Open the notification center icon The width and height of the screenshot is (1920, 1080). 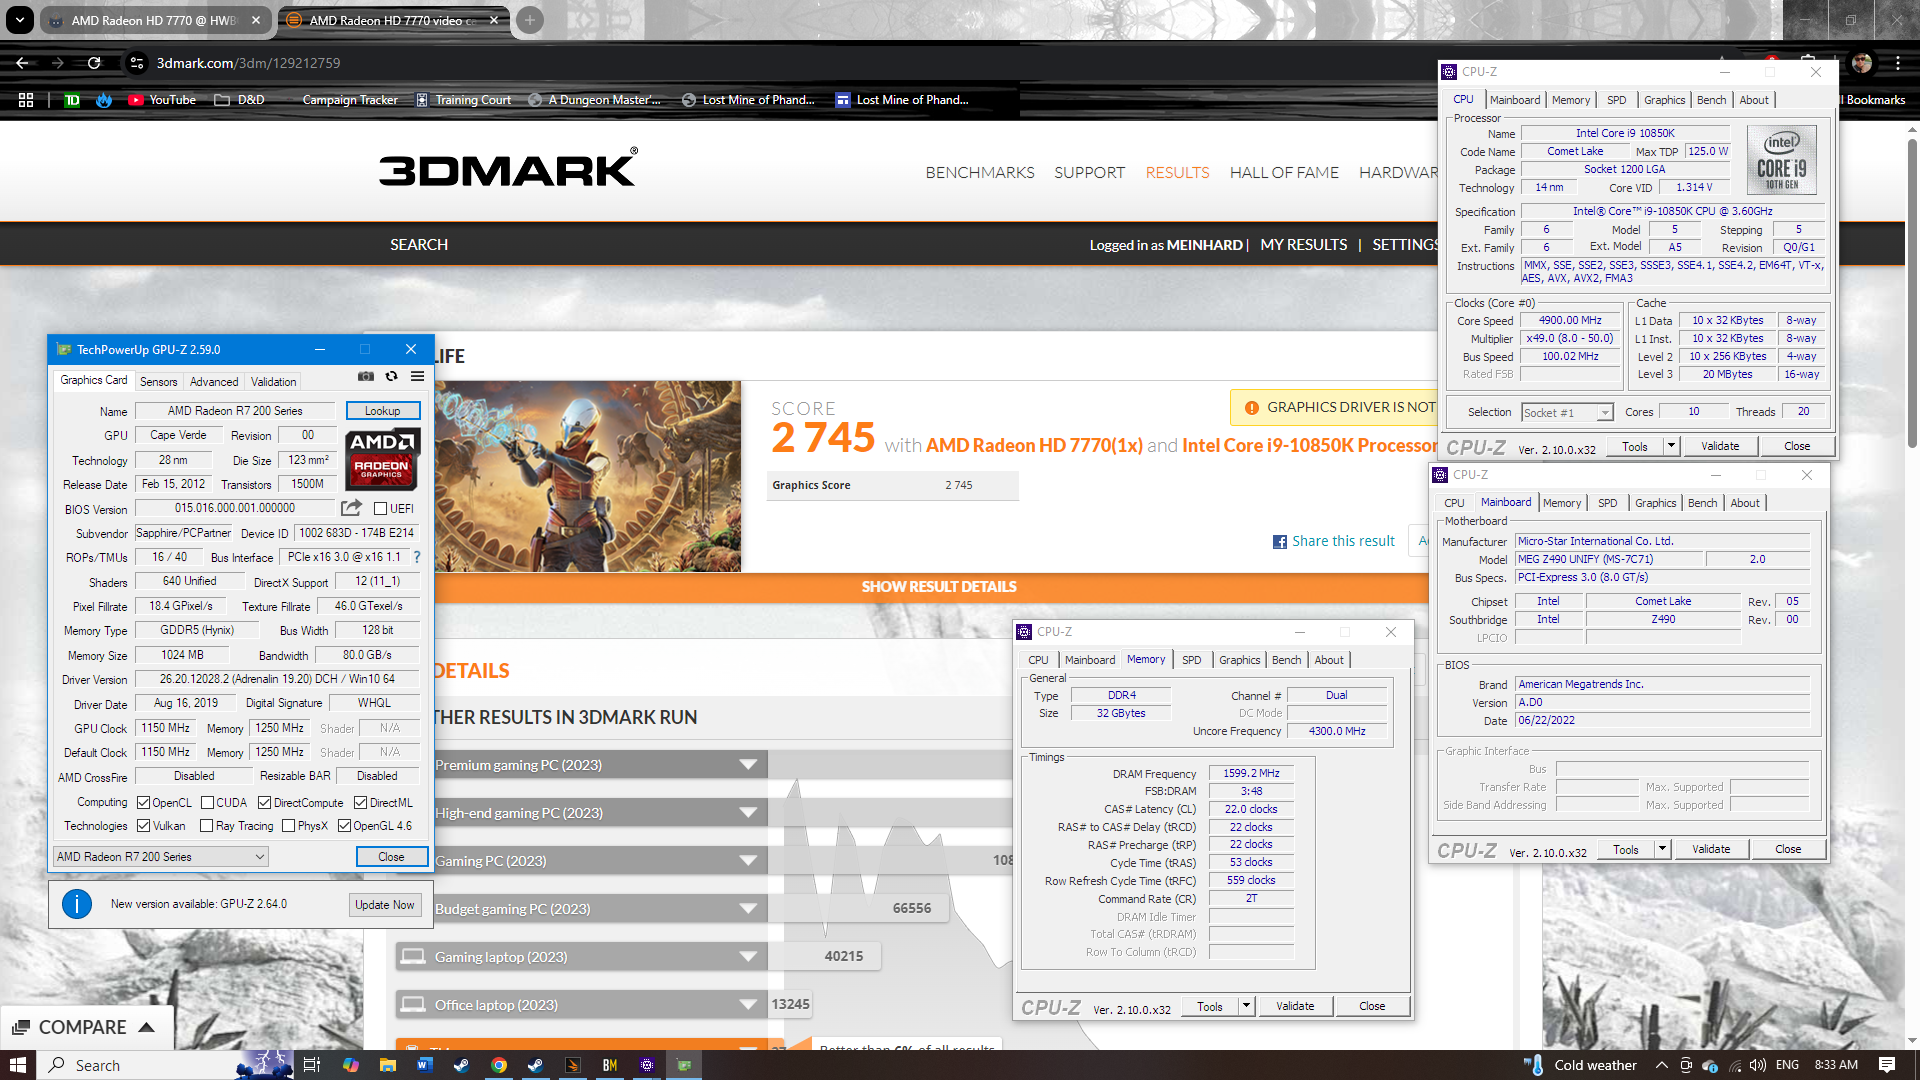[x=1887, y=1065]
